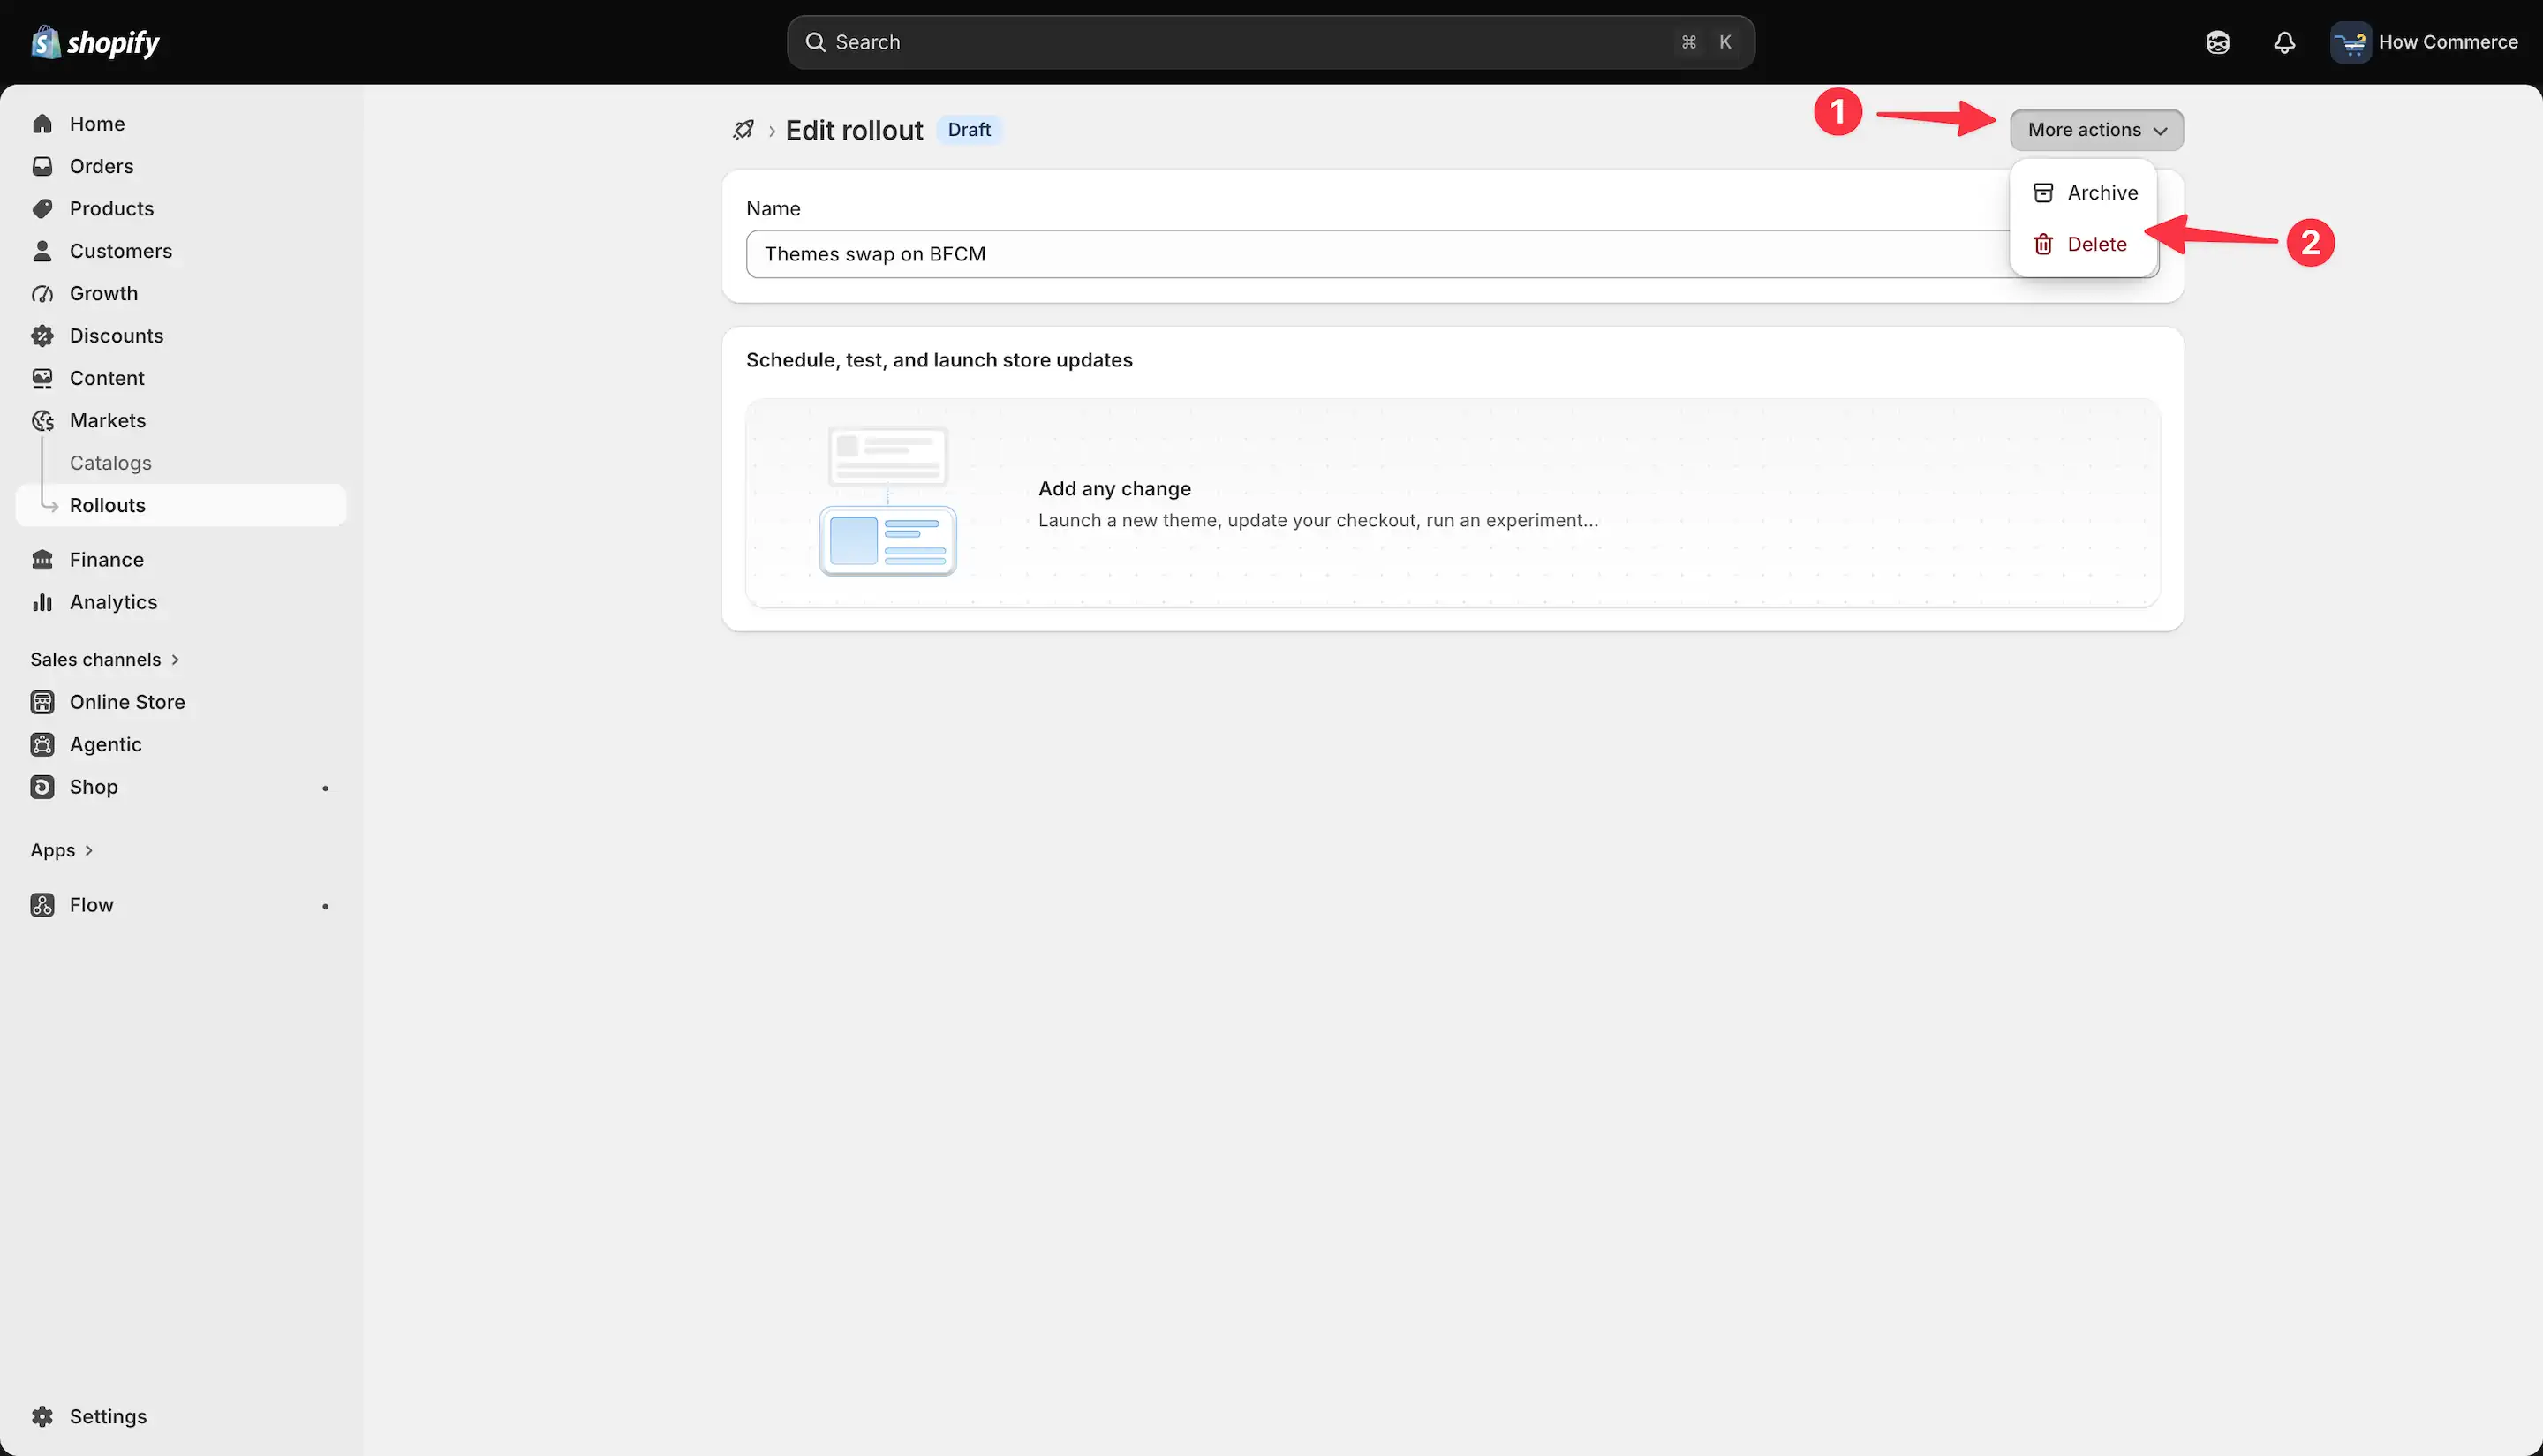Expand the Sales channels section

104,660
